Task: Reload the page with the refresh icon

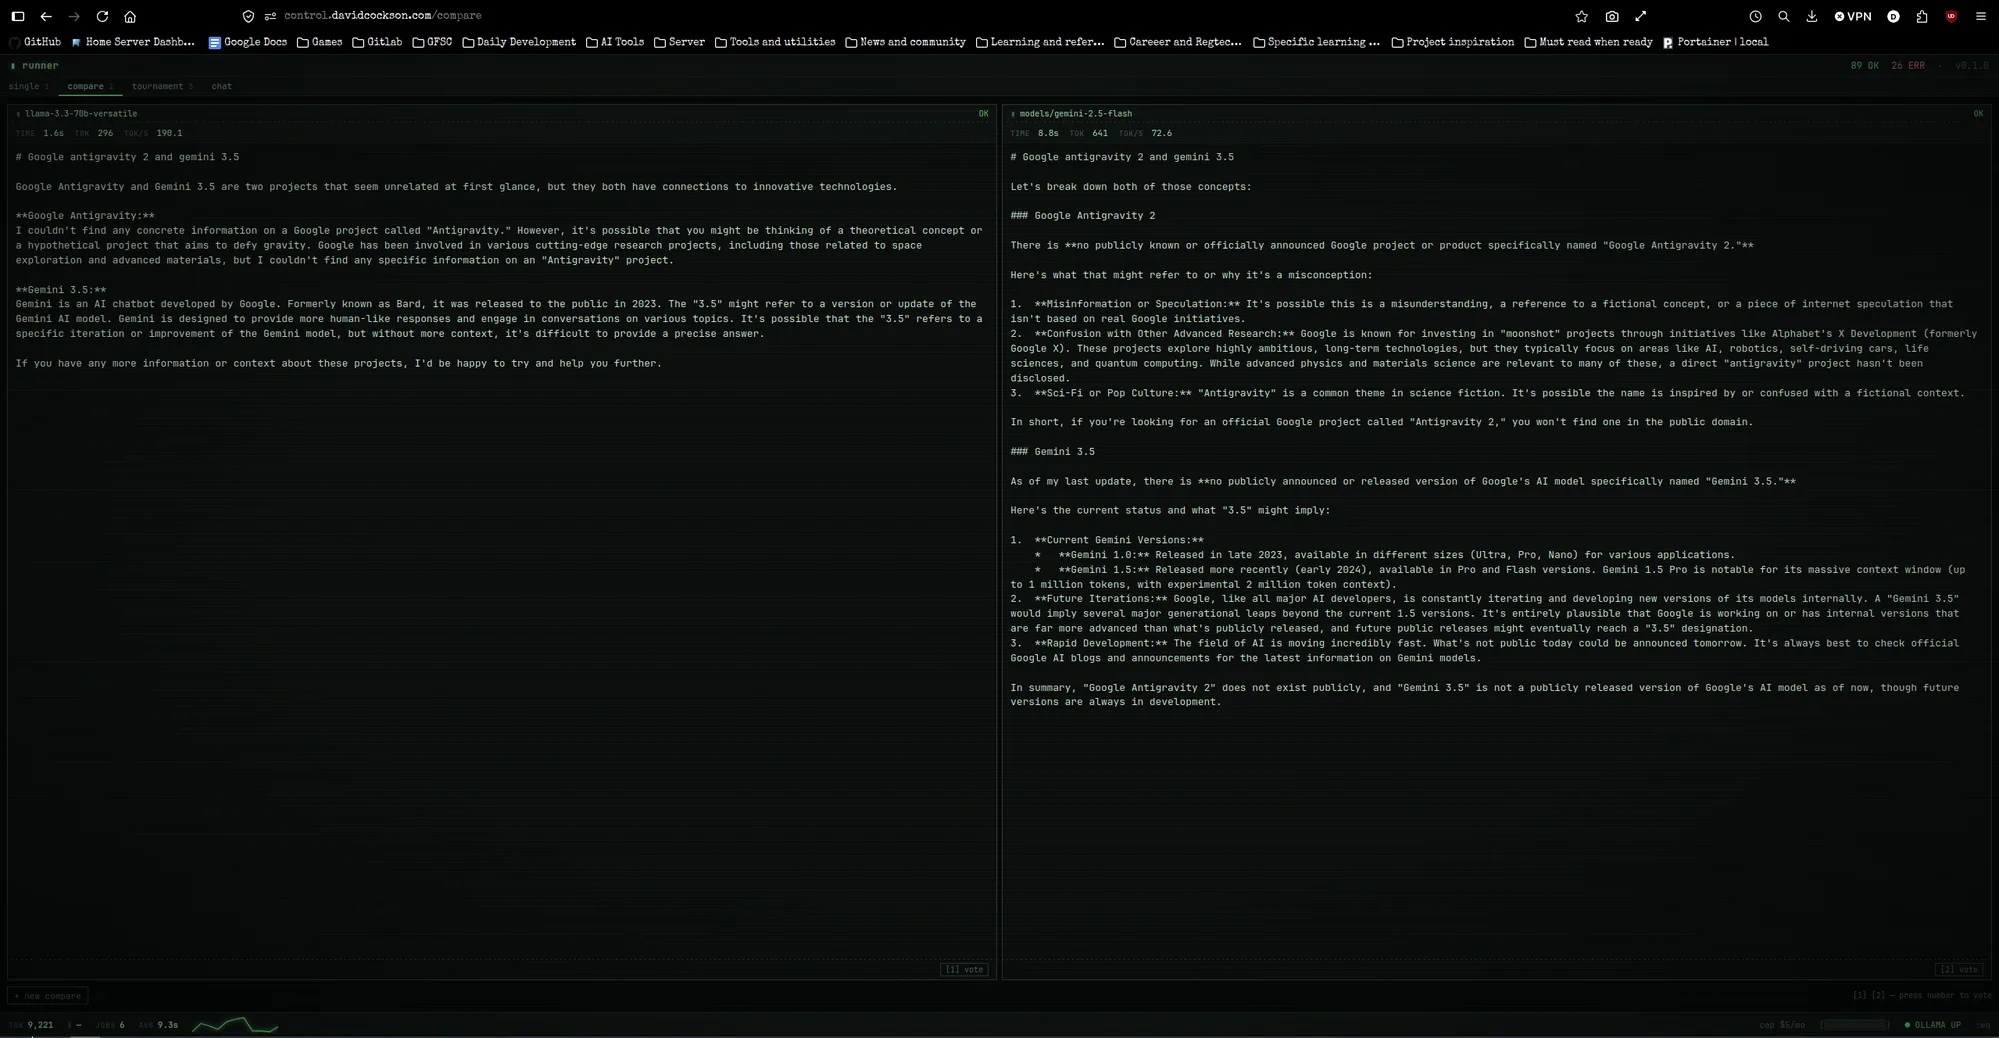Action: [x=102, y=16]
